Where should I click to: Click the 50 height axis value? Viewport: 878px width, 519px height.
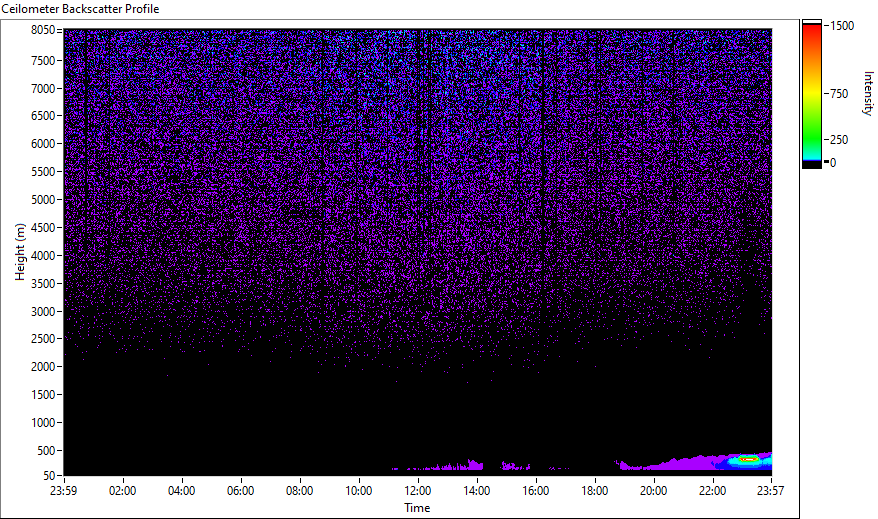click(x=49, y=476)
